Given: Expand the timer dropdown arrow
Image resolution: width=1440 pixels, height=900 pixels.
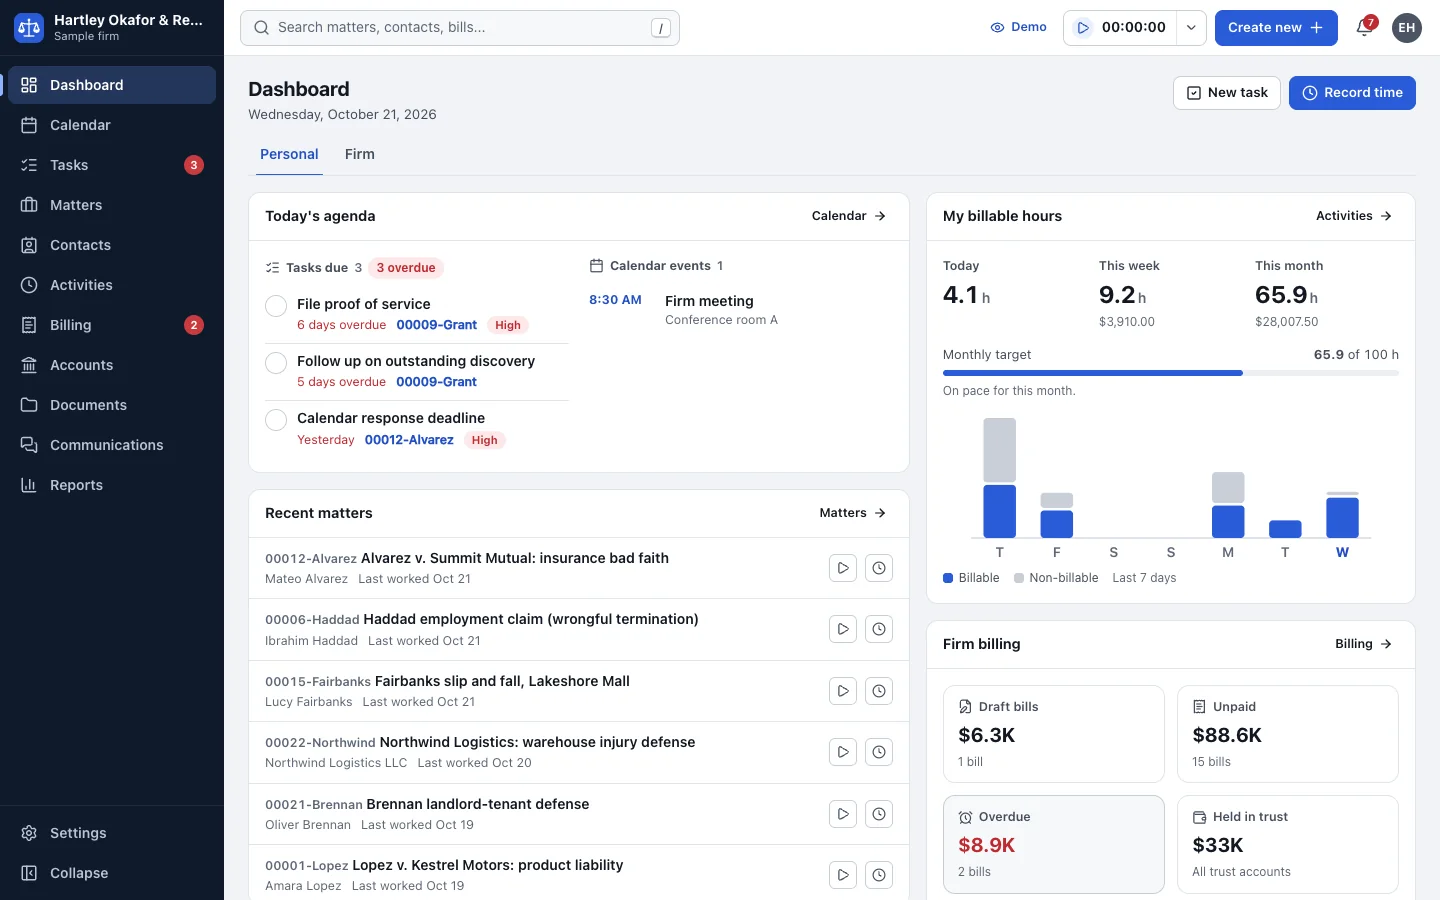Looking at the screenshot, I should tap(1191, 28).
